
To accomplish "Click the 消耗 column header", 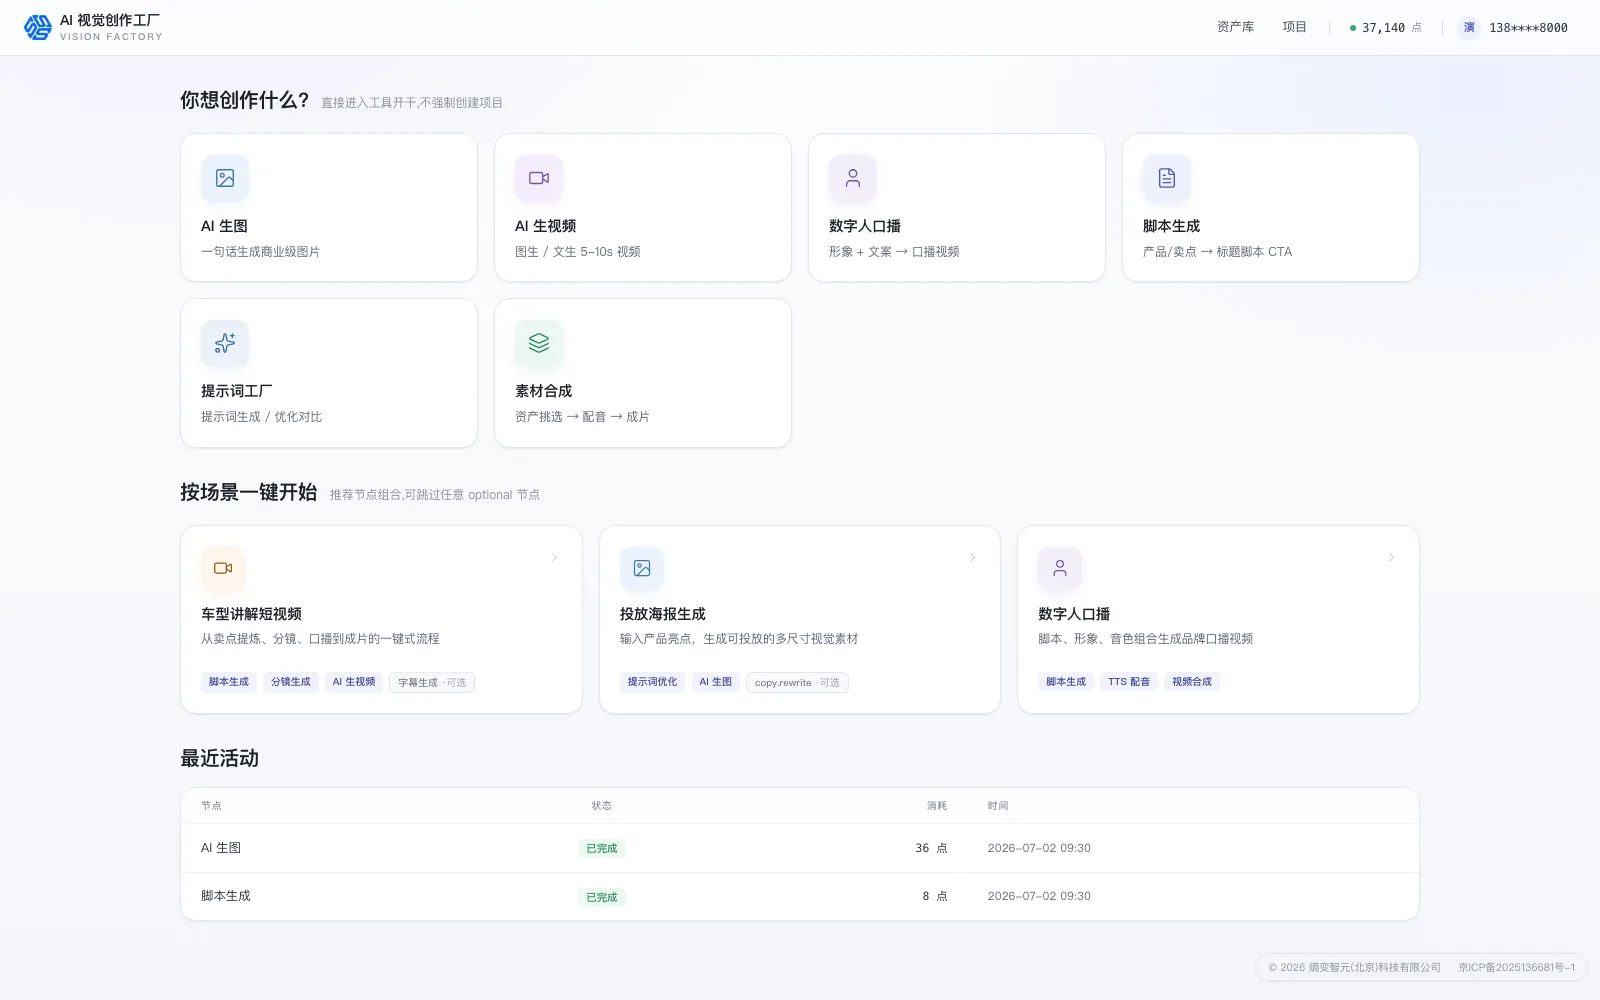I will click(937, 806).
